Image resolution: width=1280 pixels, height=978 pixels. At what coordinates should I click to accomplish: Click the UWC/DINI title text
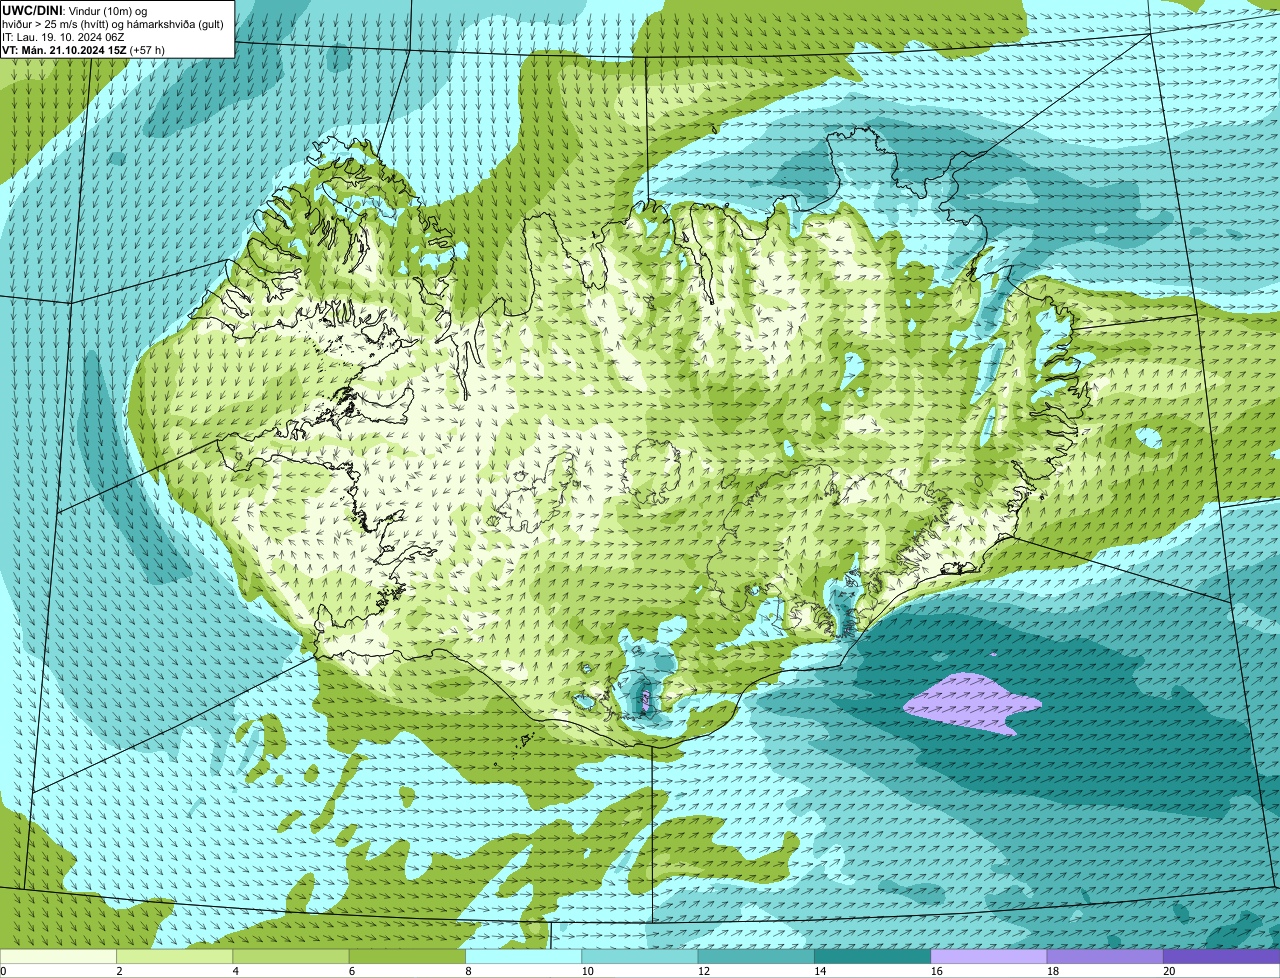coord(33,10)
